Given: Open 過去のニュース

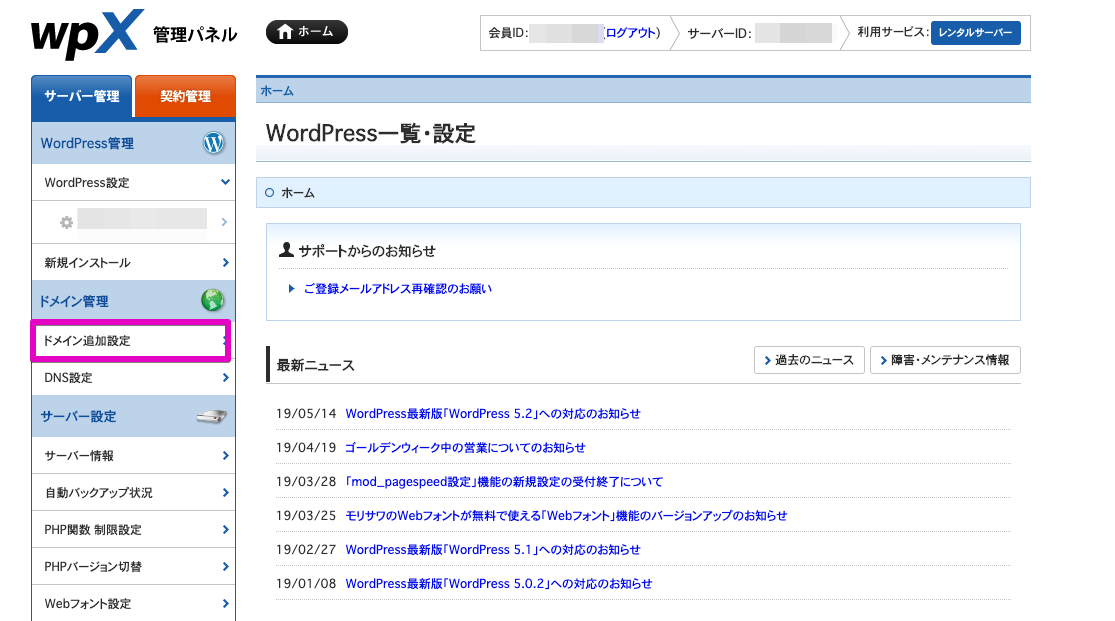Looking at the screenshot, I should tap(808, 360).
